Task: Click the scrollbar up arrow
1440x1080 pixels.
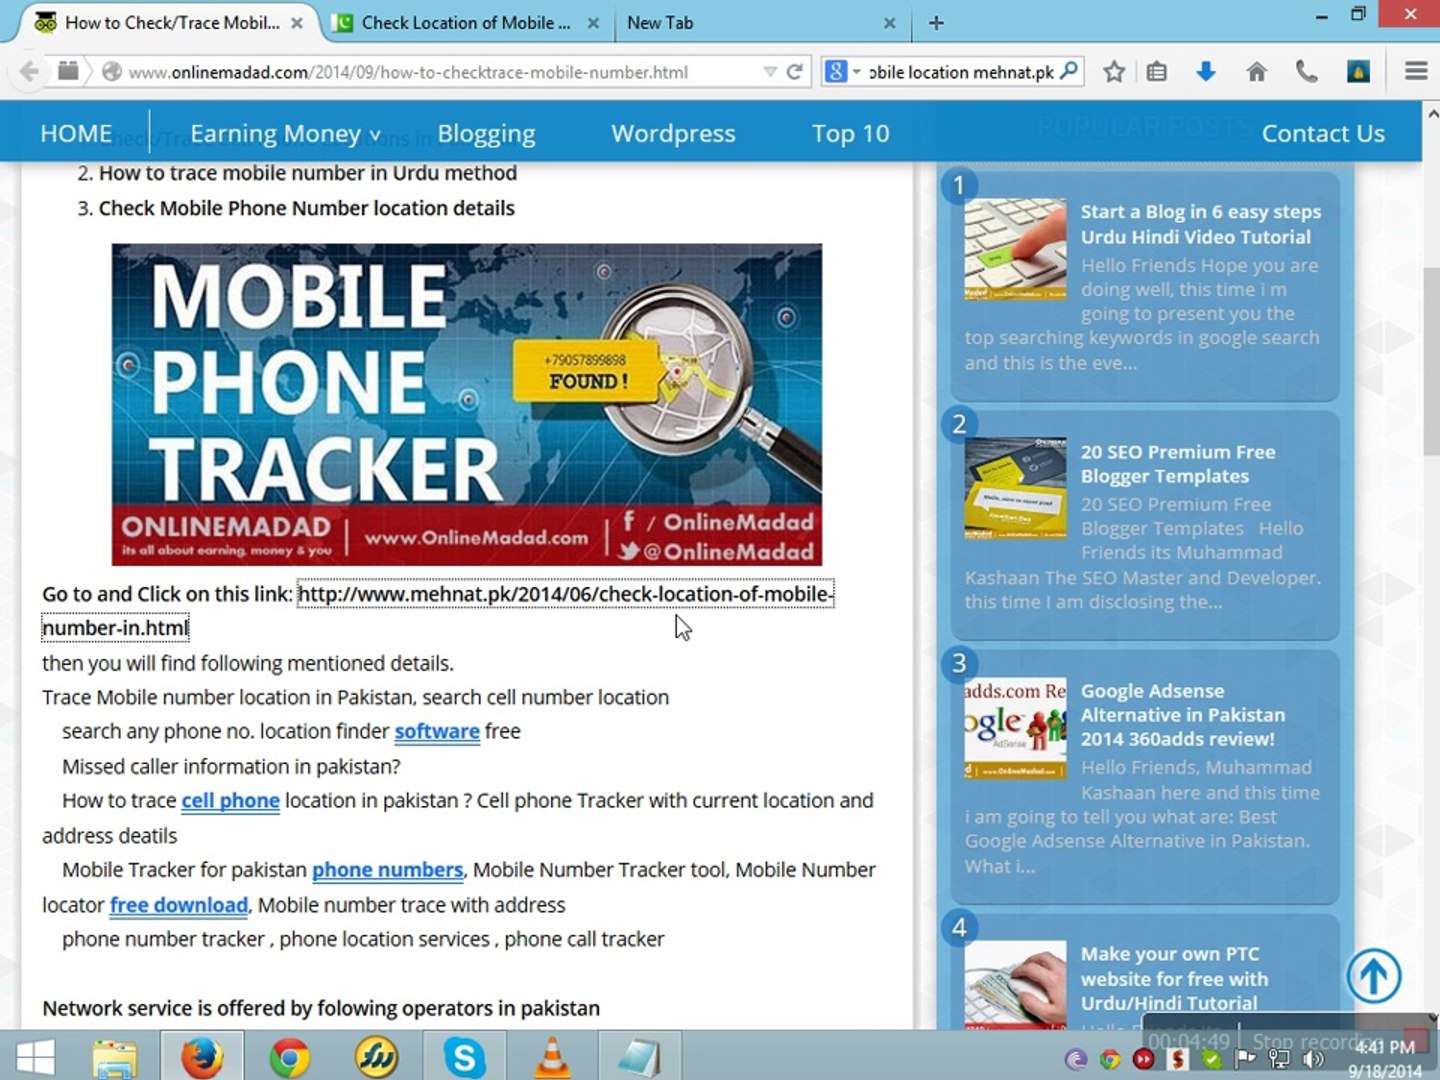Action: coord(1431,113)
